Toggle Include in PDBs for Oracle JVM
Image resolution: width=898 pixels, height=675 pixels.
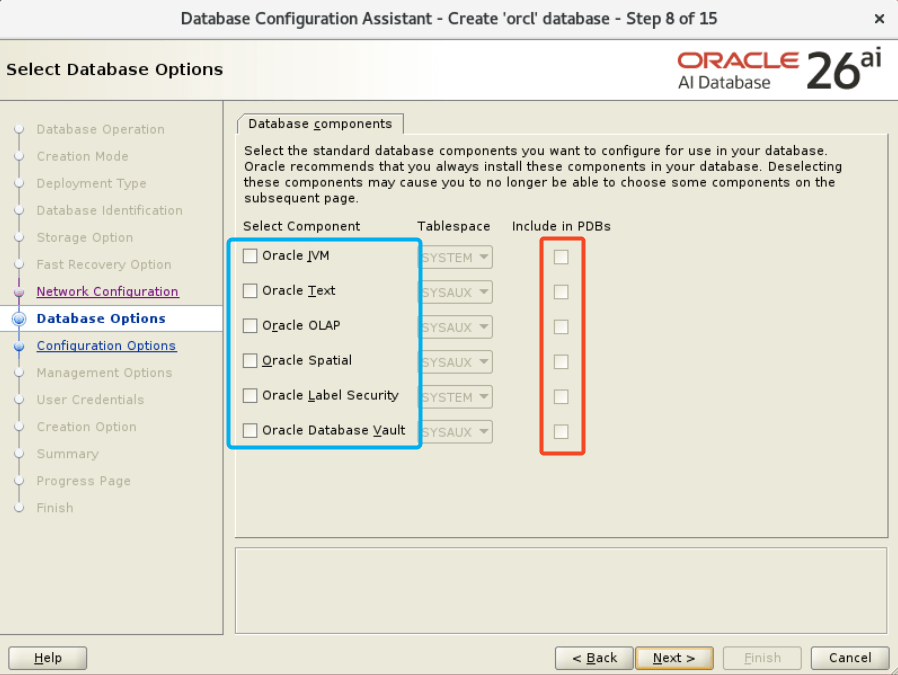pos(561,257)
